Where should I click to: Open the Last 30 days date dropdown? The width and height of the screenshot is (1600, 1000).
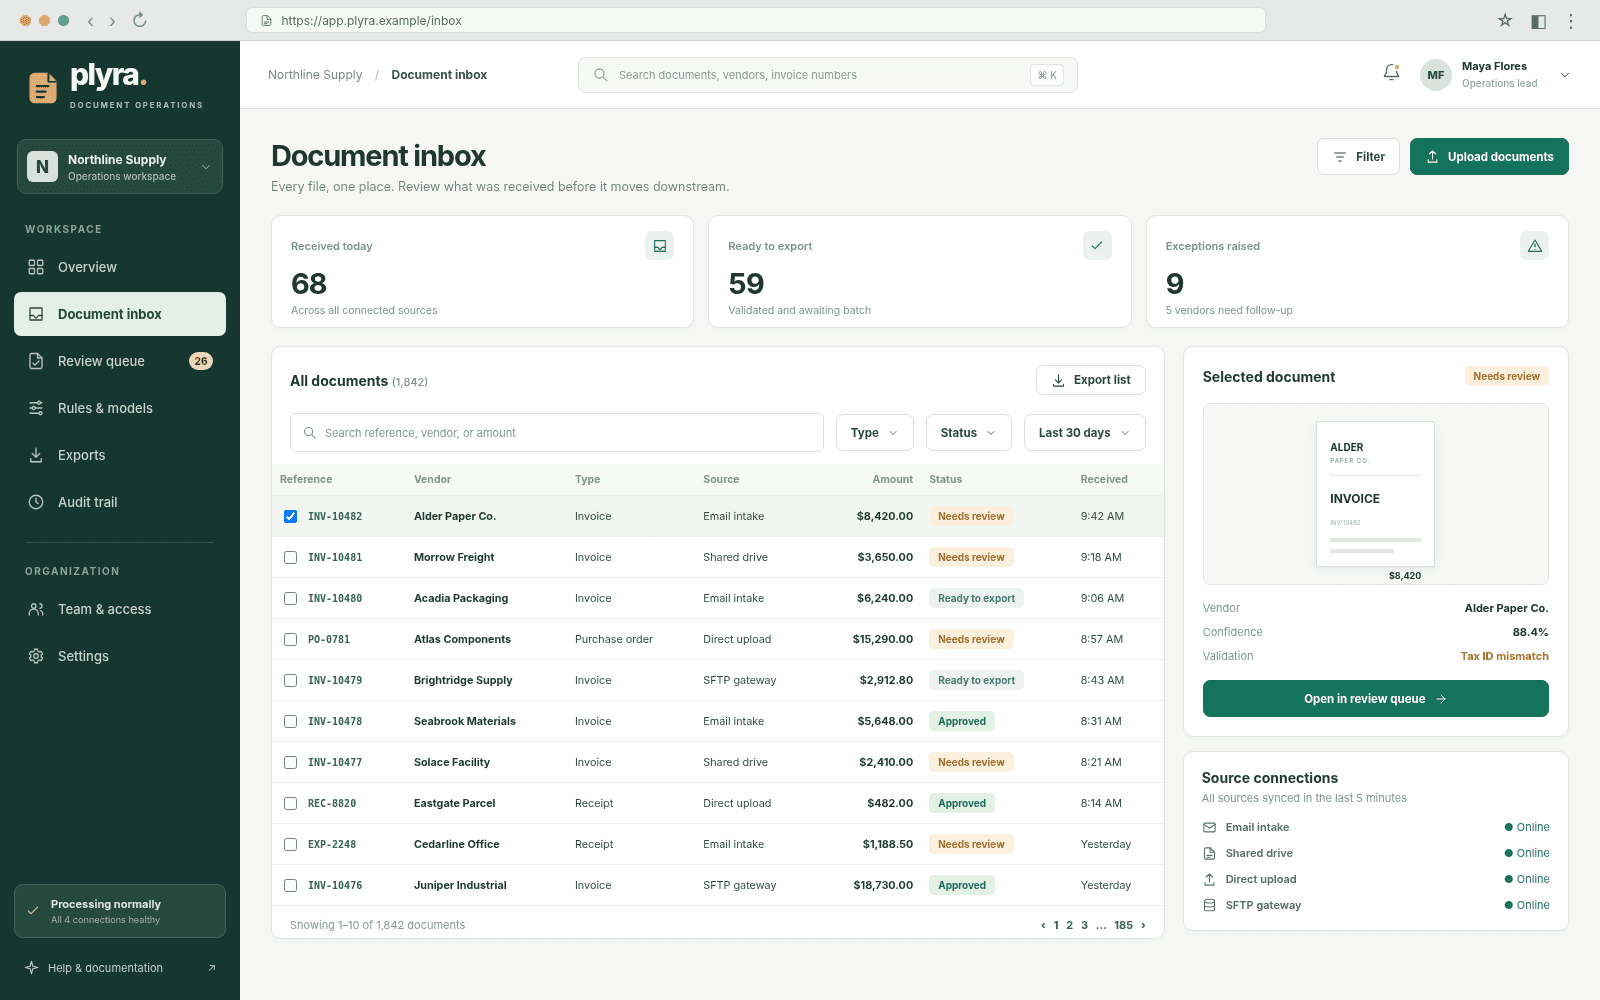(x=1085, y=433)
